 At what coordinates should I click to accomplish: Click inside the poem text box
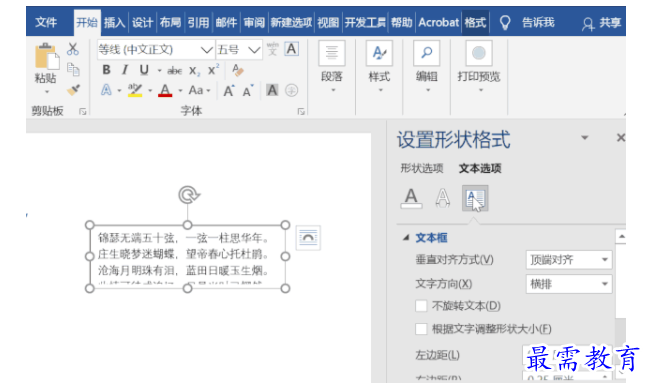[x=187, y=257]
